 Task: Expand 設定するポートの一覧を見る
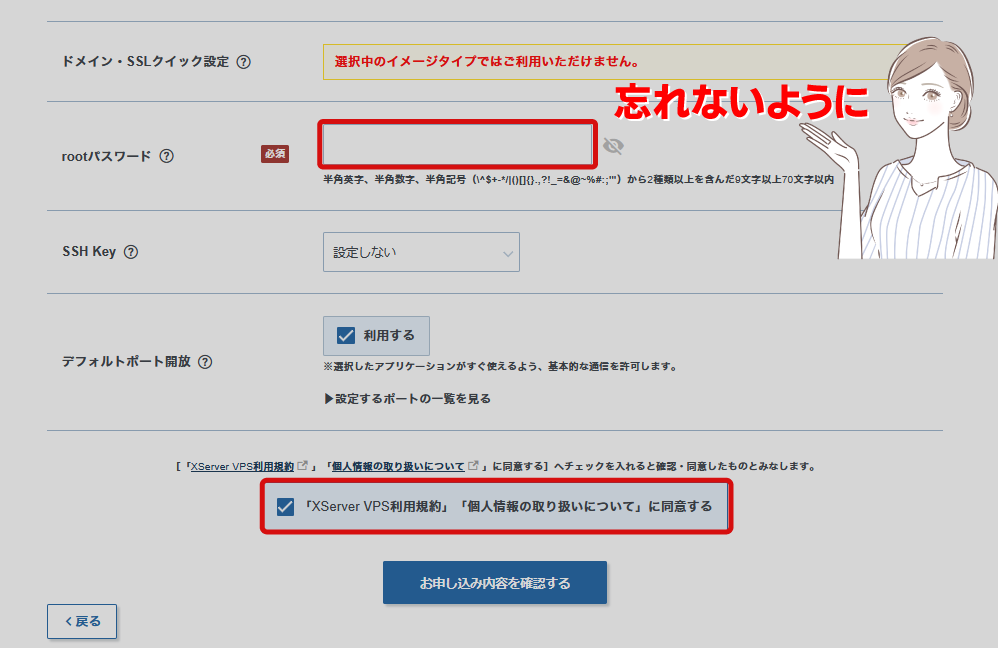click(x=407, y=399)
